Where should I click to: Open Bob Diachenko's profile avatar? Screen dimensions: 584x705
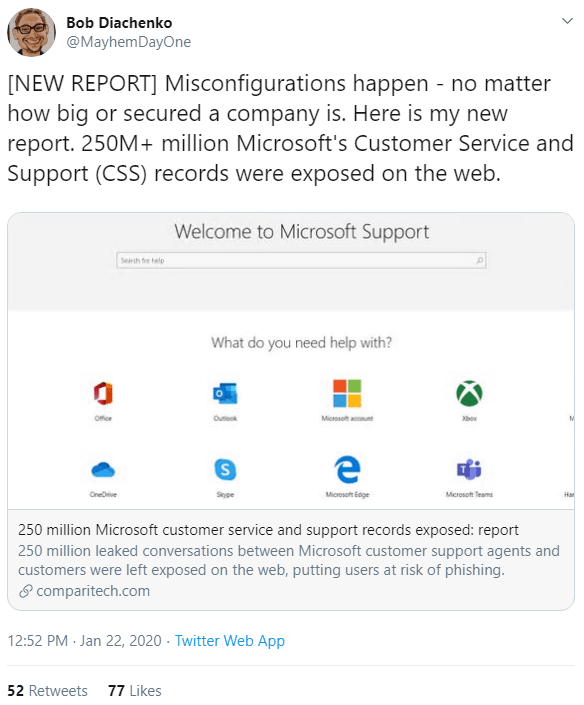[x=31, y=32]
